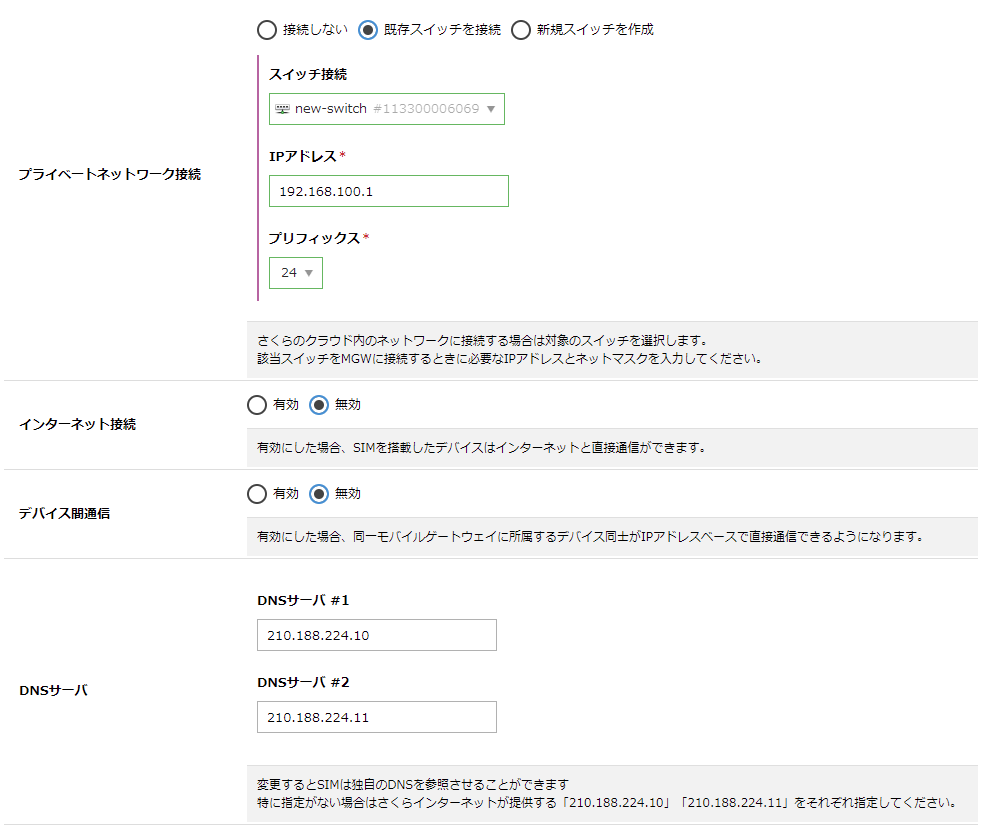This screenshot has width=984, height=835.
Task: Click the IPアドレス field containing 192.168.100.1
Action: pyautogui.click(x=388, y=191)
